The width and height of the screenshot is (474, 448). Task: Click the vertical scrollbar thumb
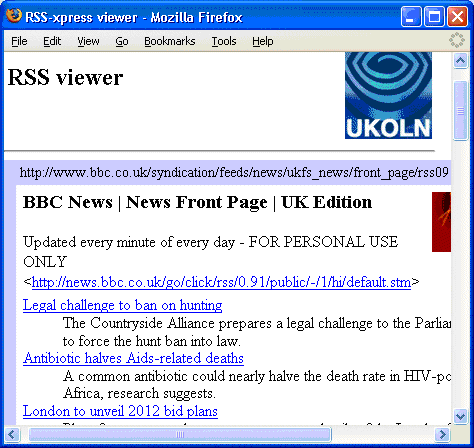460,111
